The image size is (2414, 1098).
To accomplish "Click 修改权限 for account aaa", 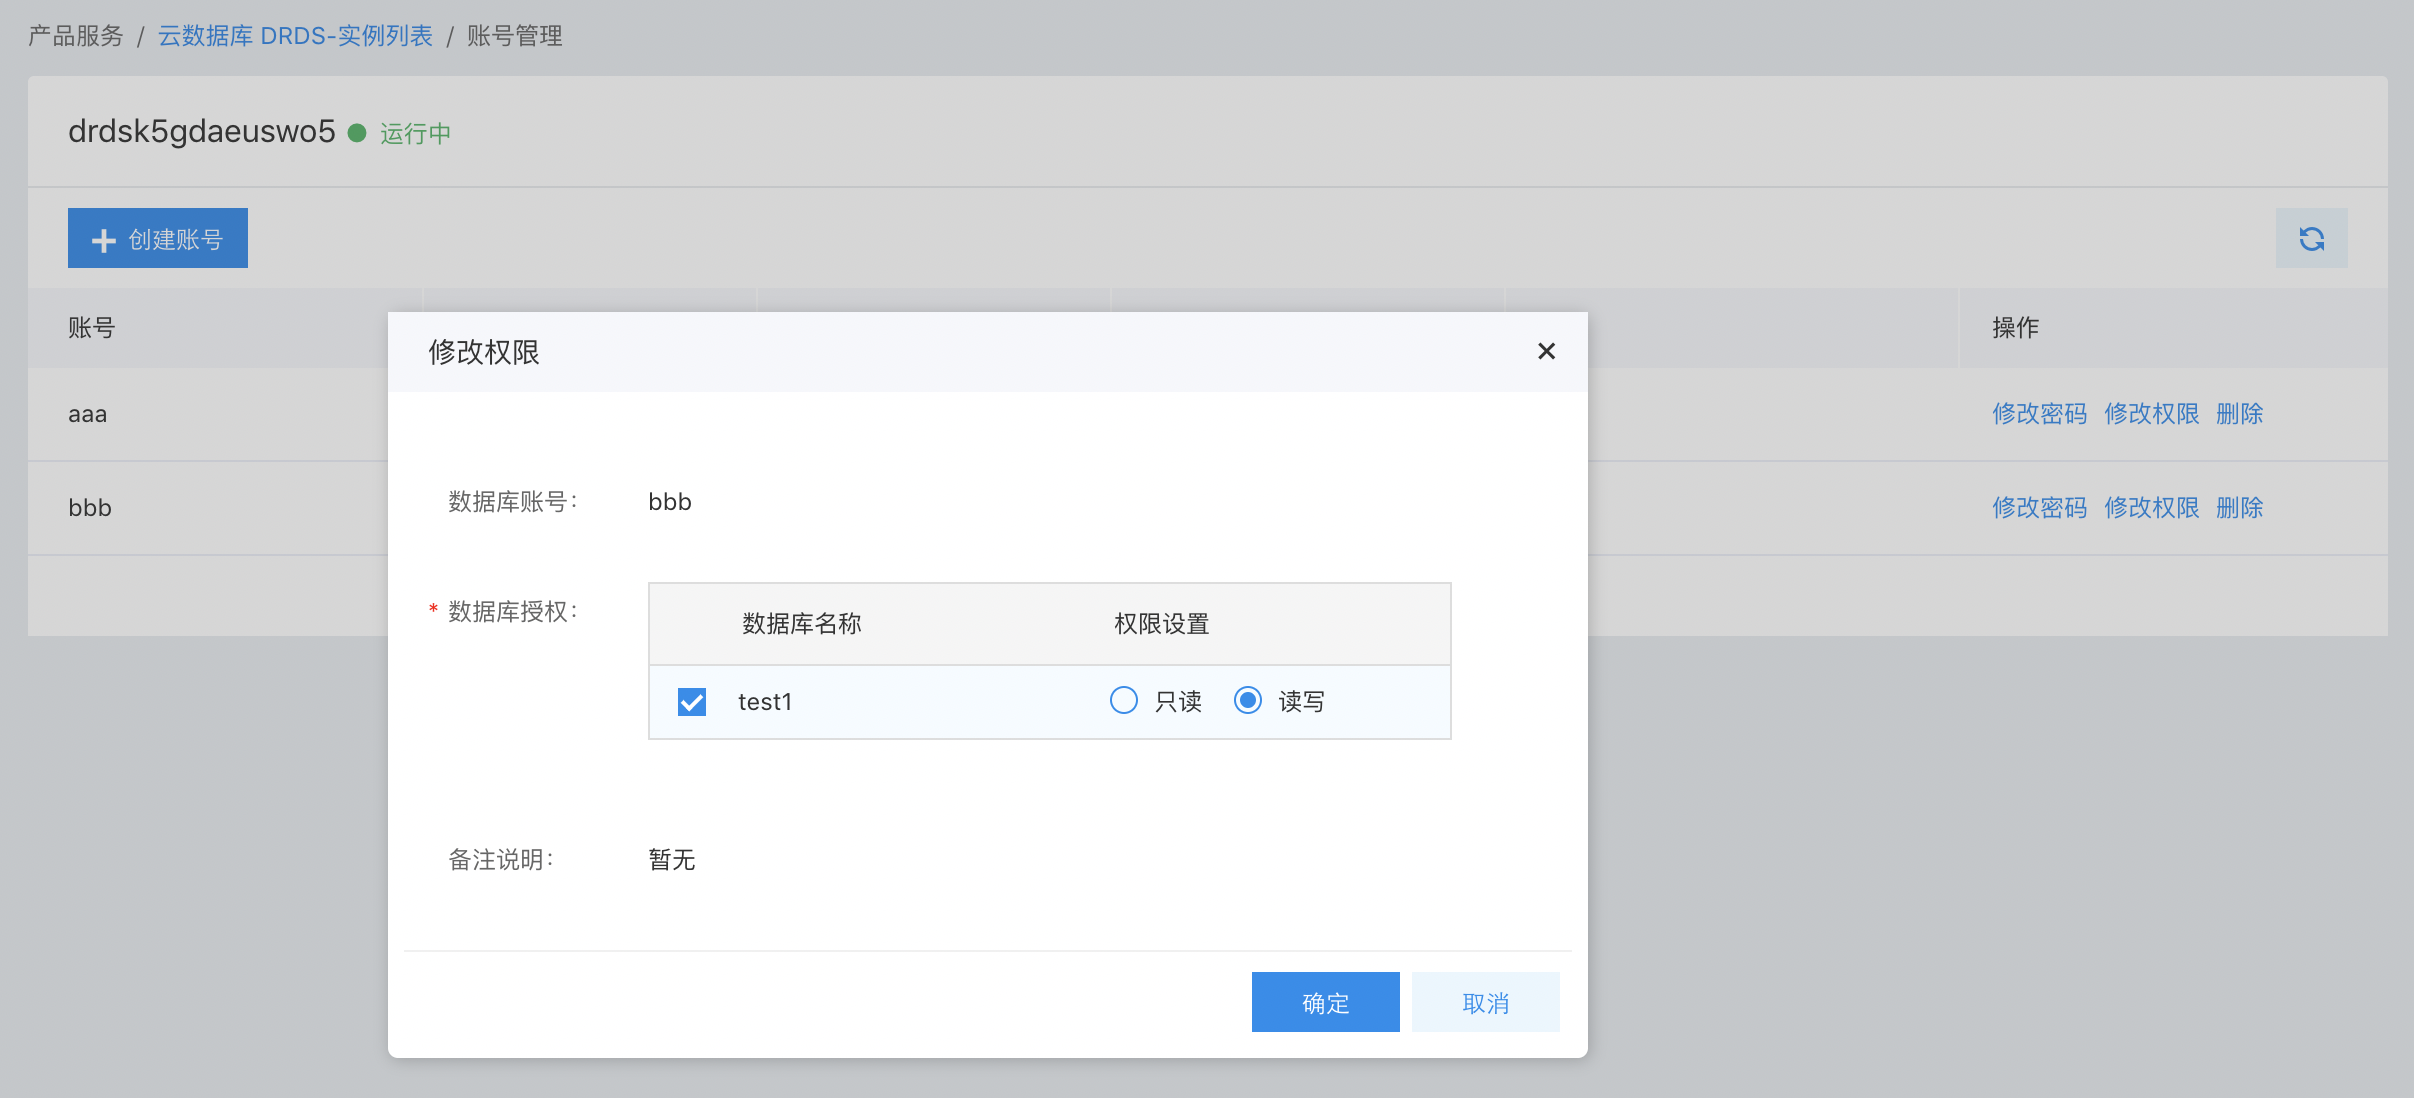I will [2151, 414].
